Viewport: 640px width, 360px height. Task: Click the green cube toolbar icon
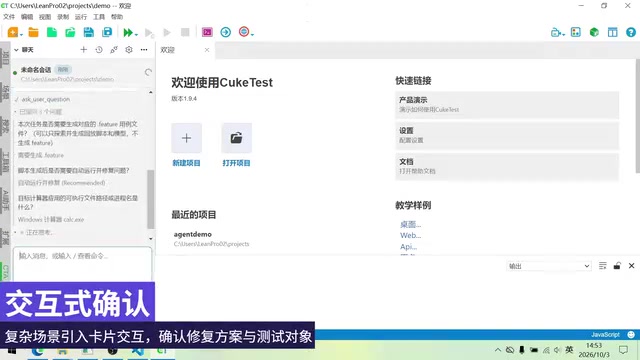click(x=594, y=32)
